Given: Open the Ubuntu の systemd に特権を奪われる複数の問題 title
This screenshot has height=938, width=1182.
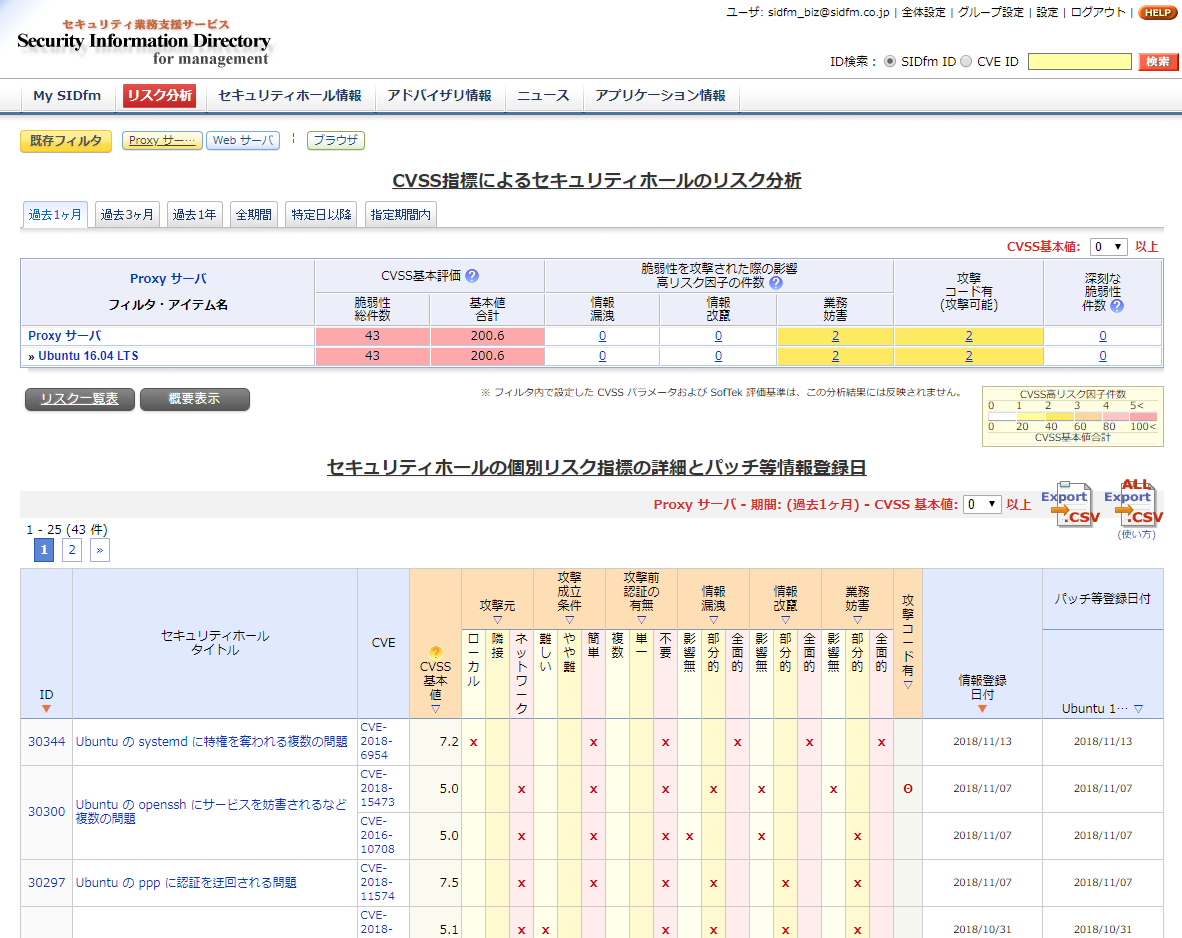Looking at the screenshot, I should click(212, 742).
